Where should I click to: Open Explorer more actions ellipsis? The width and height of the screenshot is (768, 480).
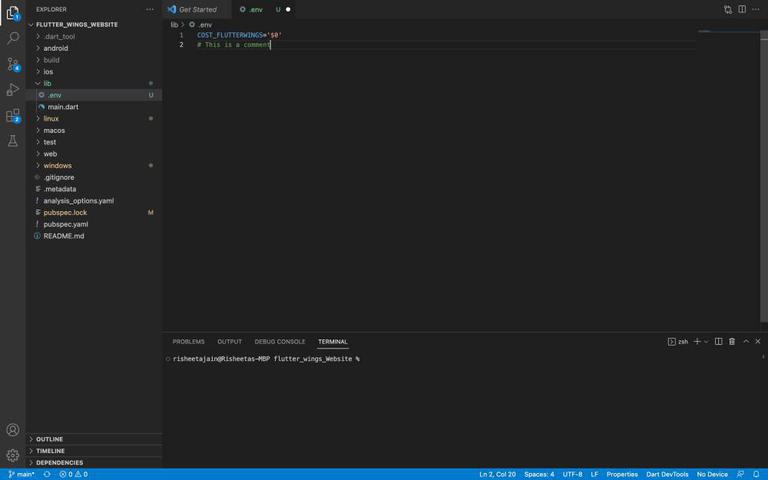tap(150, 9)
